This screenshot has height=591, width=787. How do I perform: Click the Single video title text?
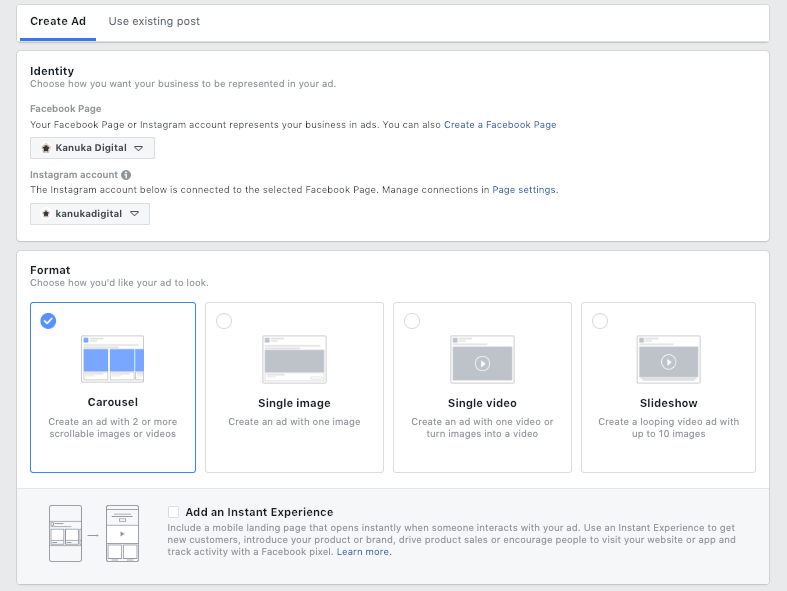point(482,403)
